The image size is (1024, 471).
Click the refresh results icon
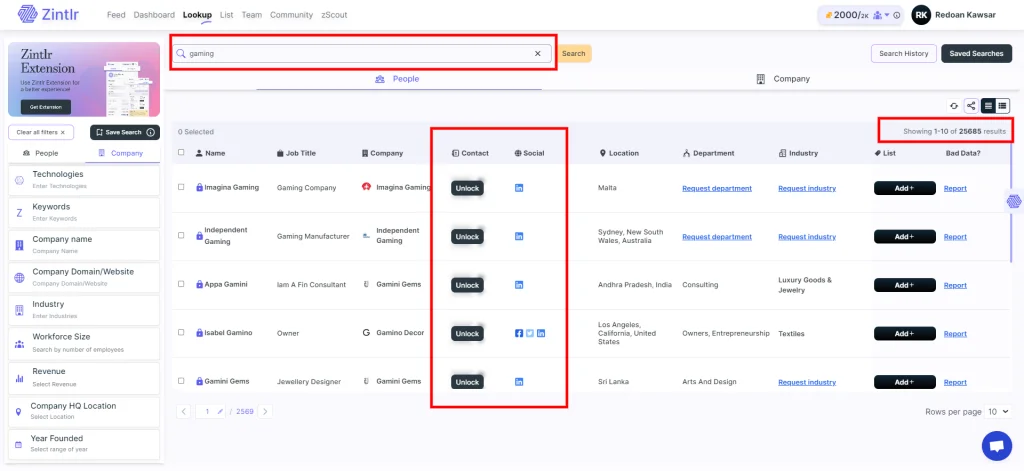[x=954, y=105]
